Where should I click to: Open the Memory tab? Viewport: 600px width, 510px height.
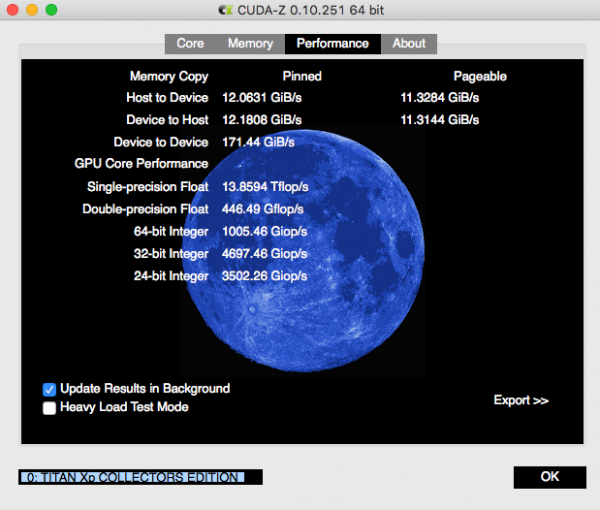[x=250, y=44]
